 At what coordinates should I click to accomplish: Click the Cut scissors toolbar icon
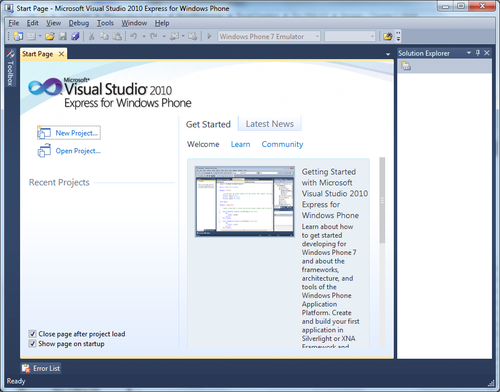91,36
